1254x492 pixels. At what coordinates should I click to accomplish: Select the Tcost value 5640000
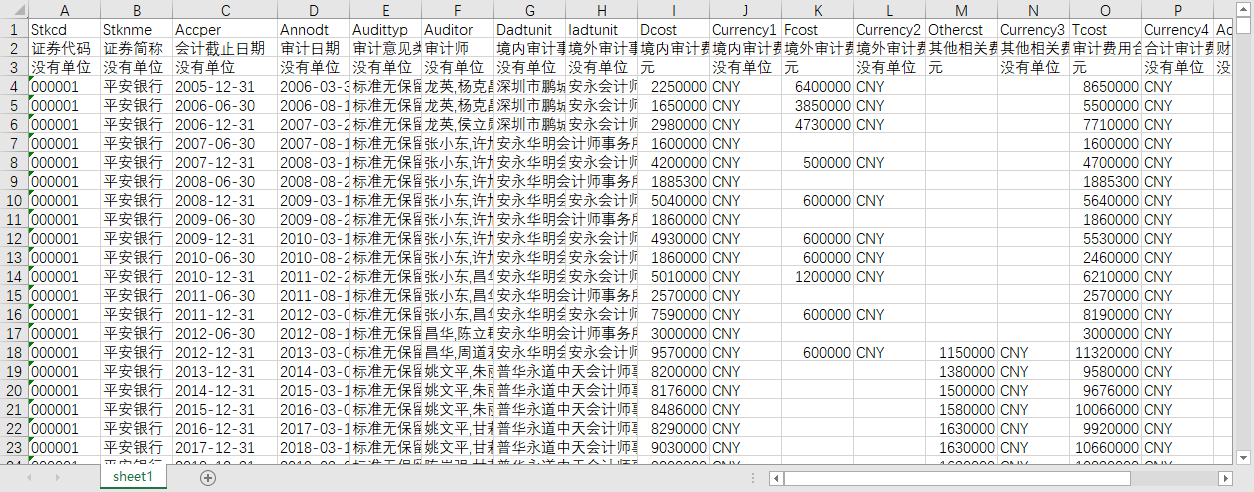[1105, 200]
